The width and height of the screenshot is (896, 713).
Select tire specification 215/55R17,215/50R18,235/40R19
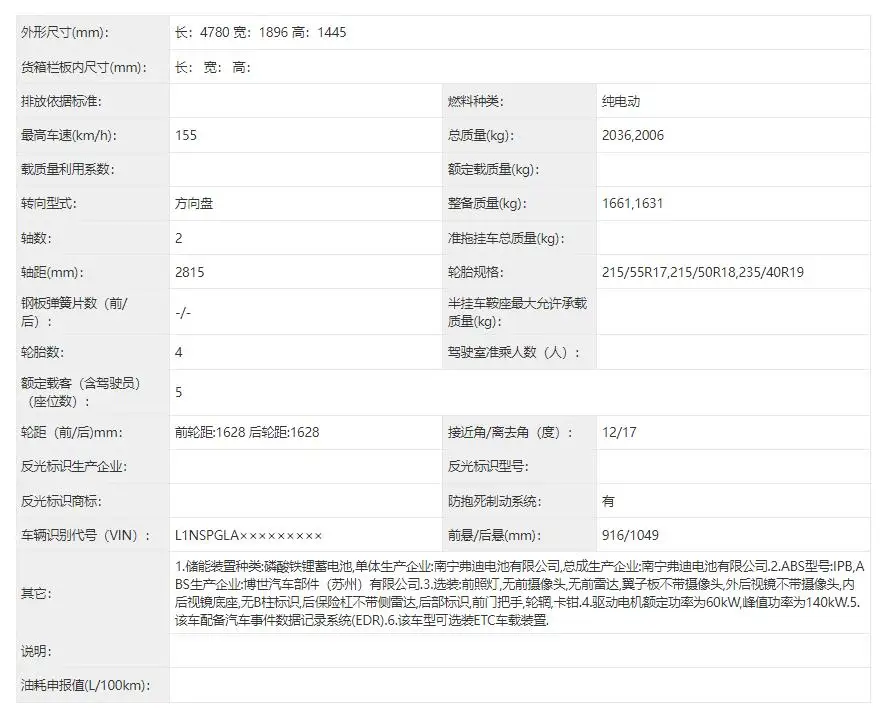703,272
